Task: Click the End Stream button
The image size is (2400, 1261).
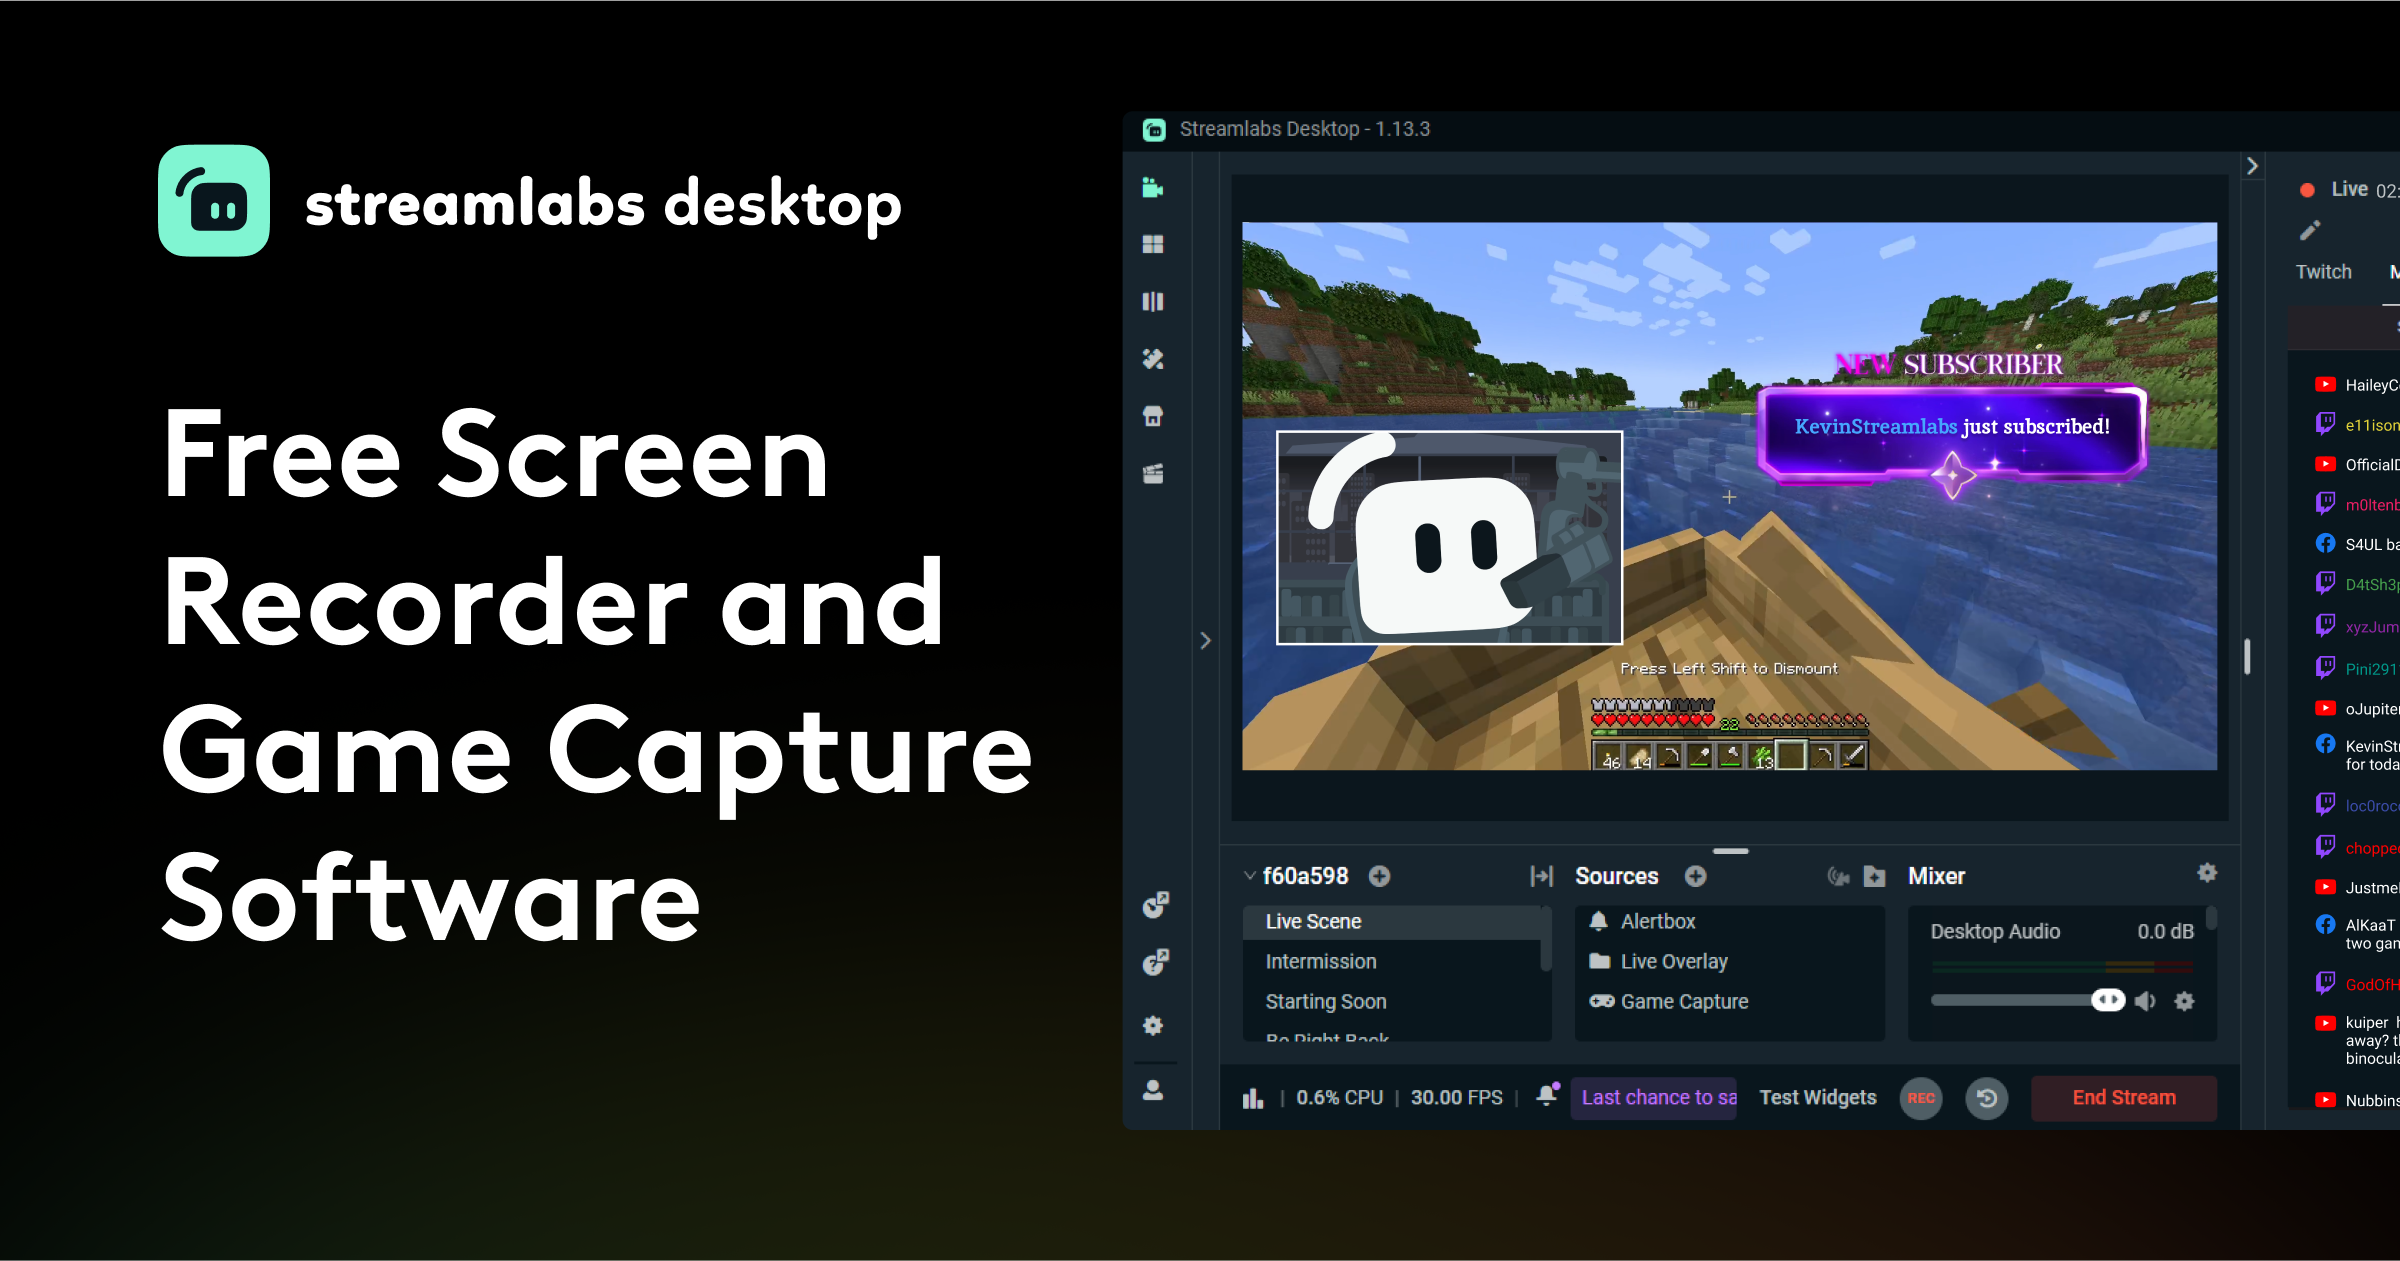Action: [2122, 1098]
